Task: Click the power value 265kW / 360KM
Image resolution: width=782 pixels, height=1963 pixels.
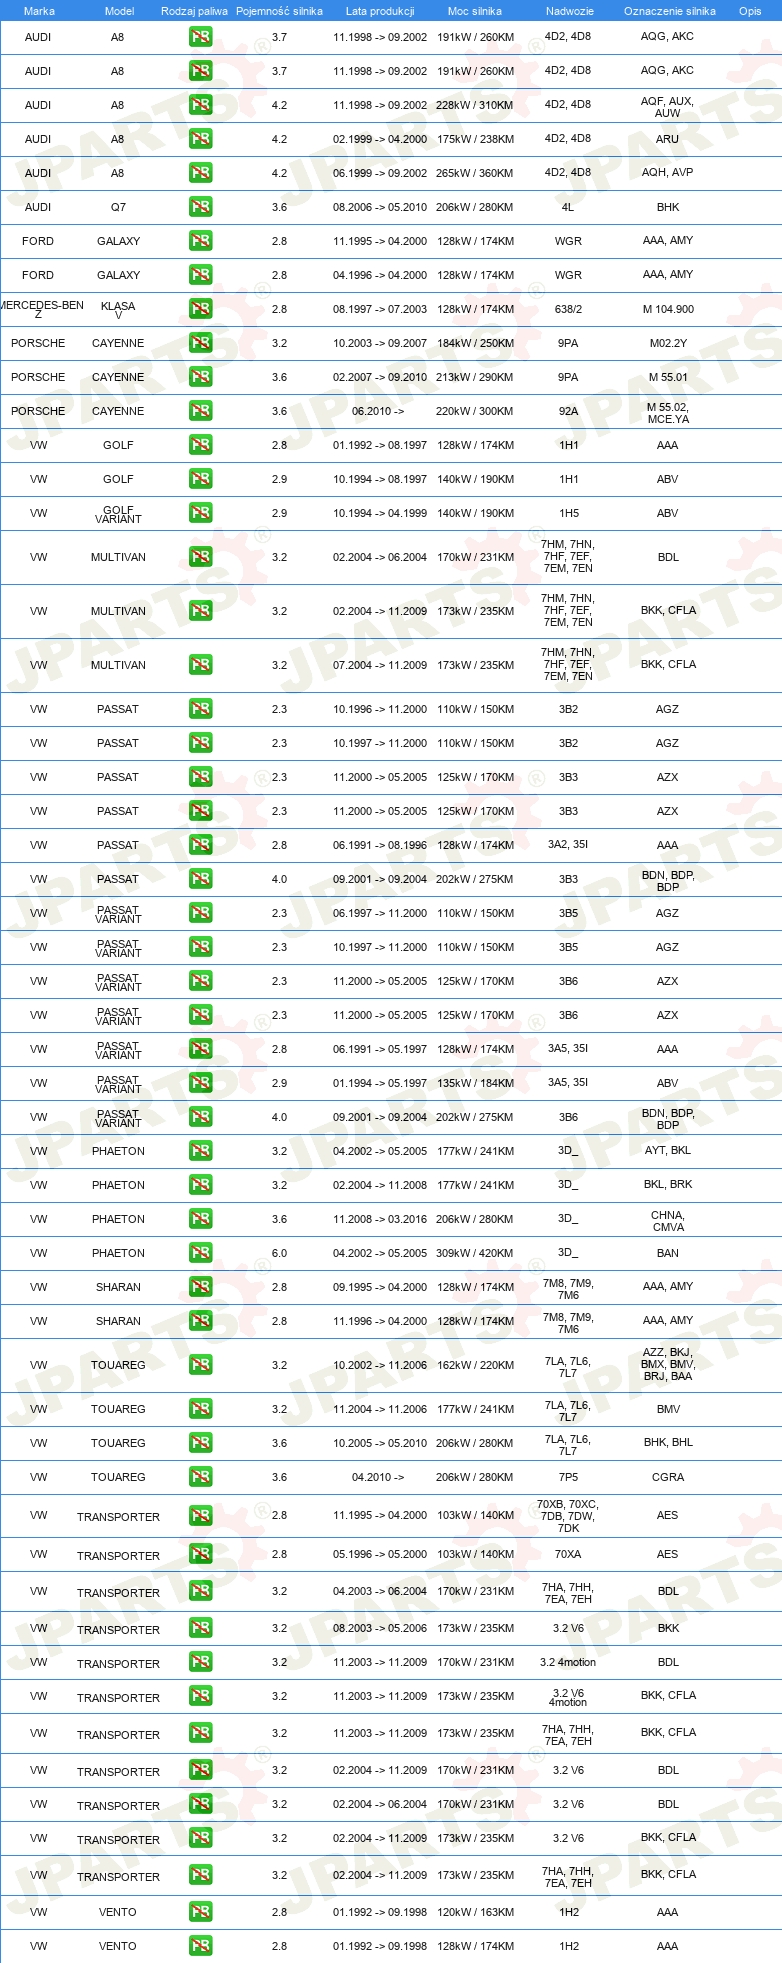Action: 475,173
